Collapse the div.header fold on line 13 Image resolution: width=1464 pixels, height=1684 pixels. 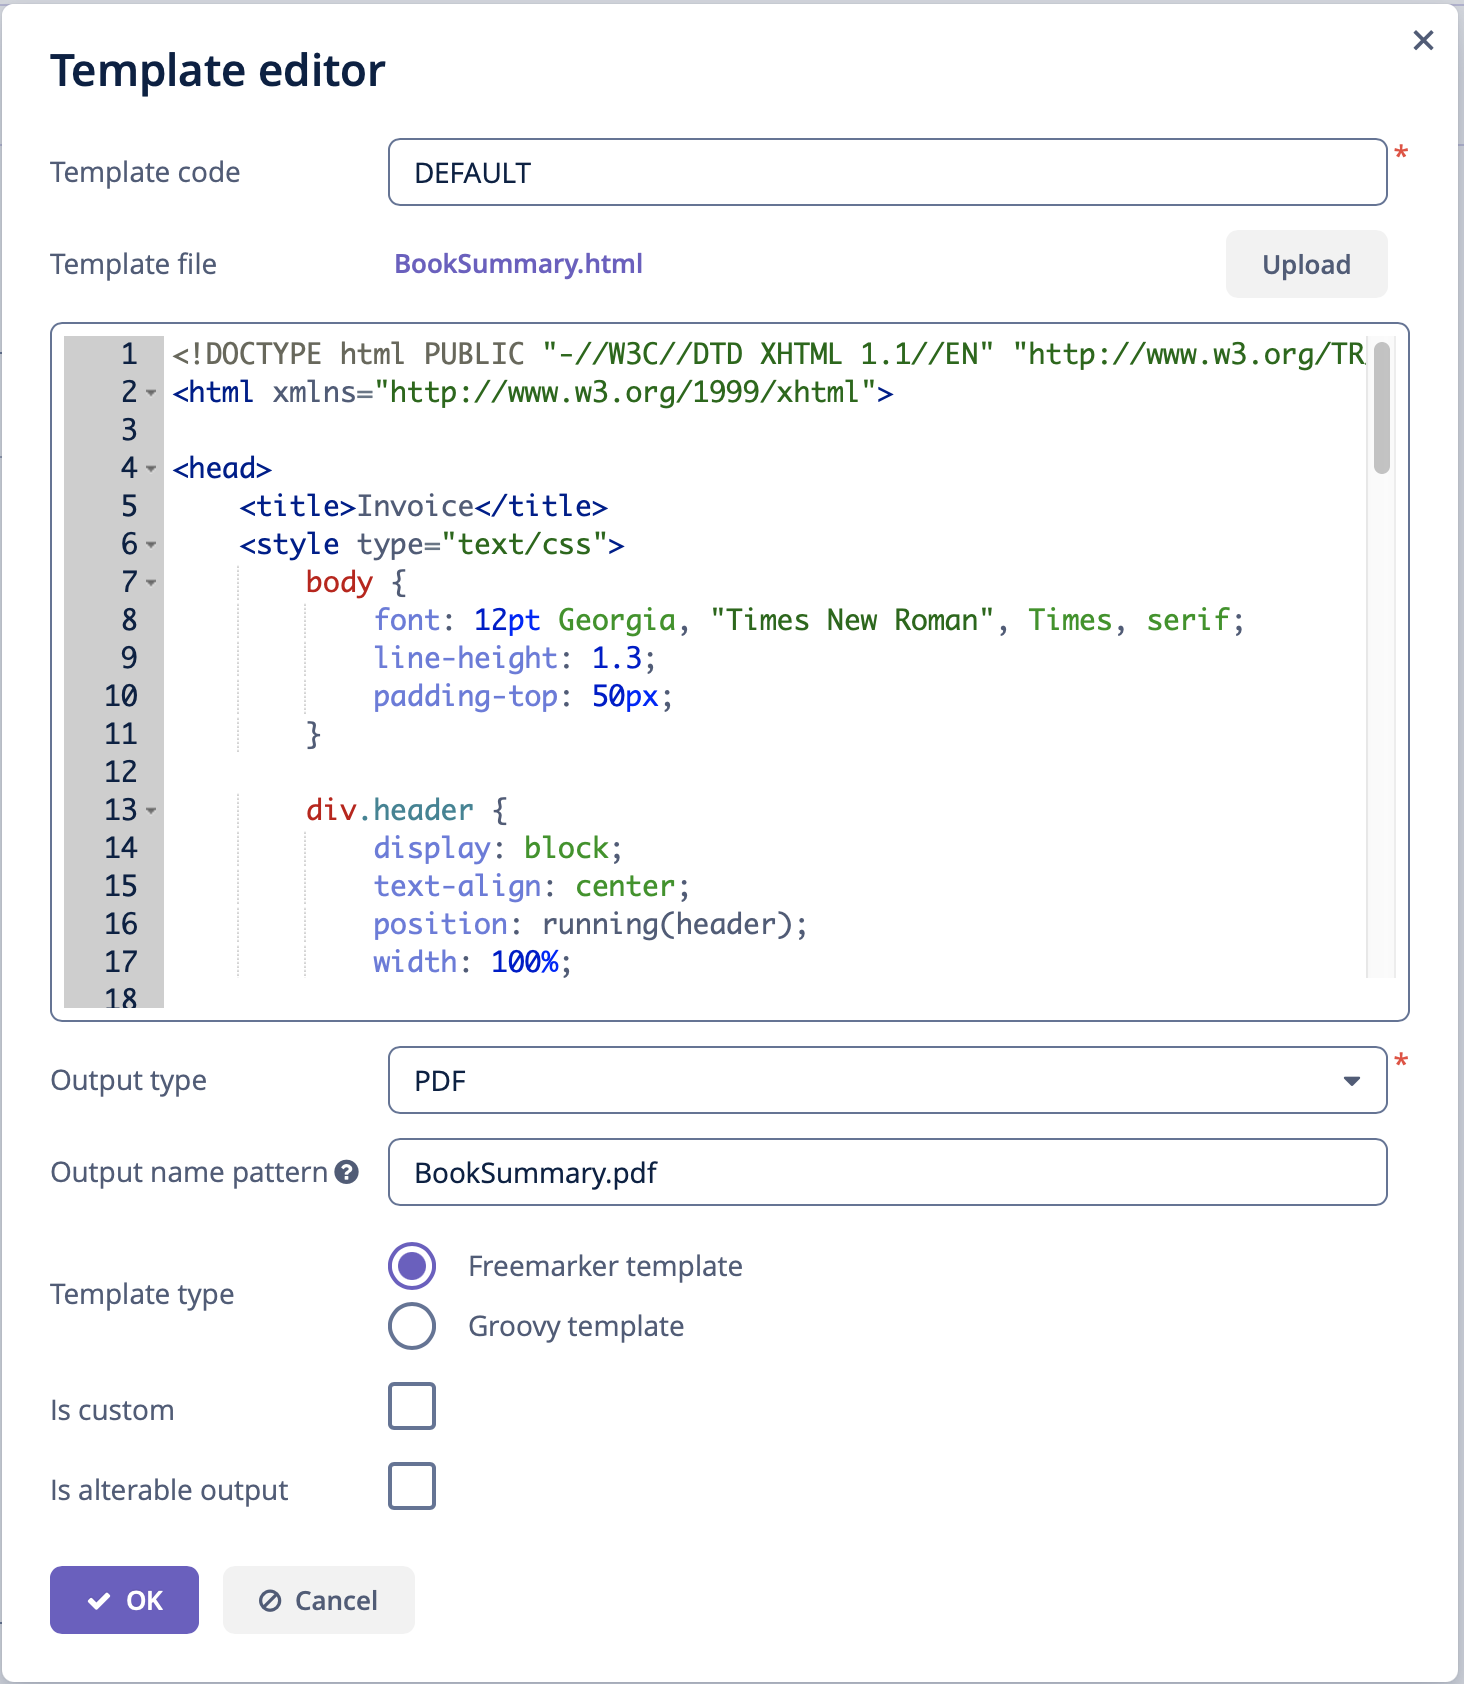(x=151, y=810)
